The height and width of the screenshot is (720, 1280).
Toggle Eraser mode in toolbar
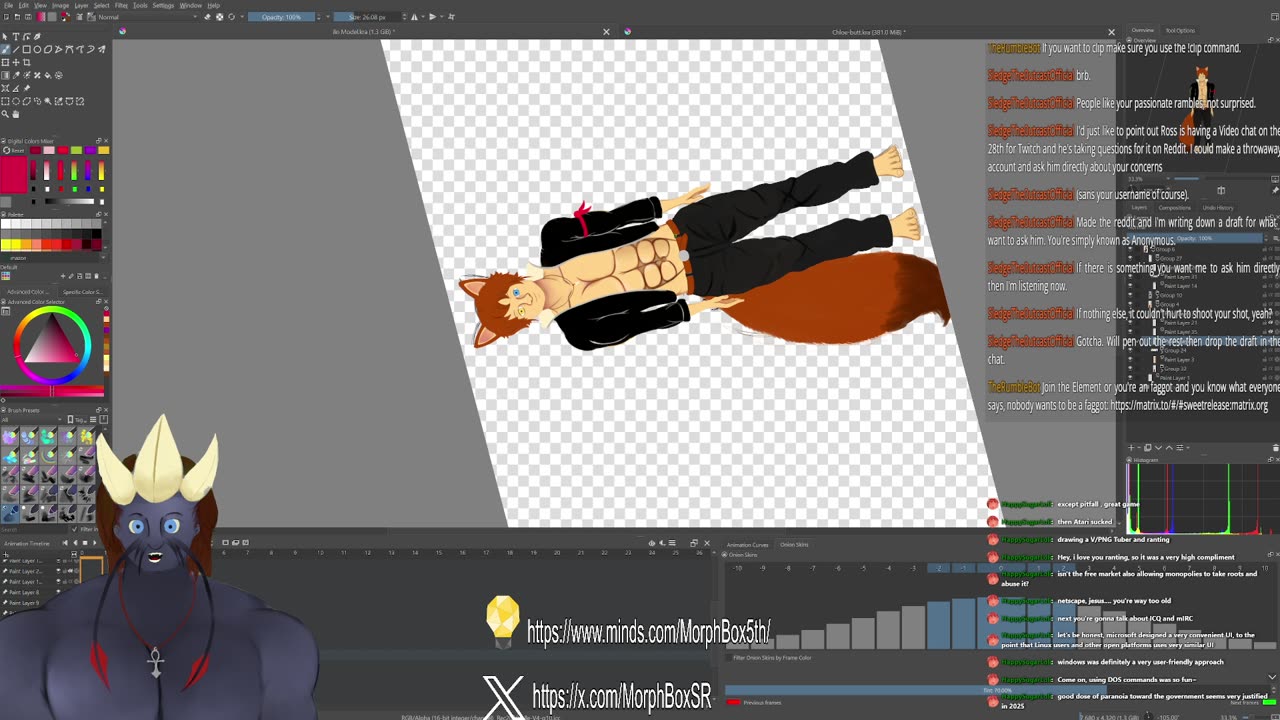(x=207, y=17)
